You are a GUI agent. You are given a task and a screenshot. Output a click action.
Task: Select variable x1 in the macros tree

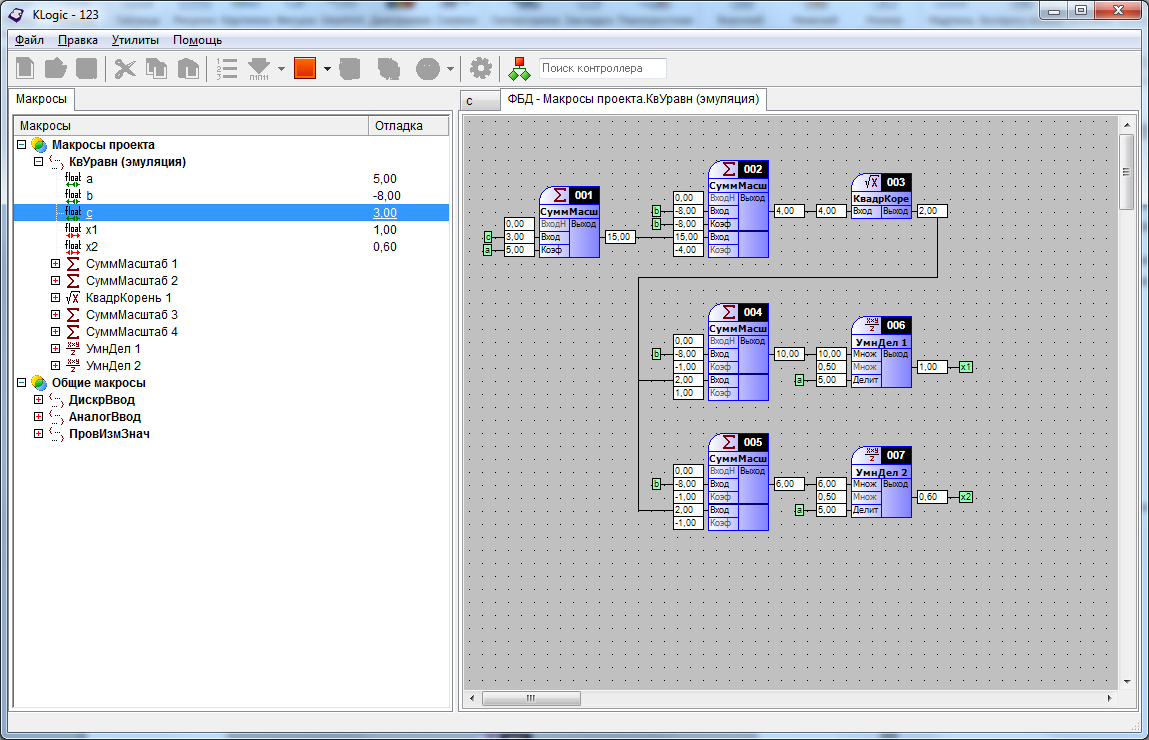click(91, 230)
